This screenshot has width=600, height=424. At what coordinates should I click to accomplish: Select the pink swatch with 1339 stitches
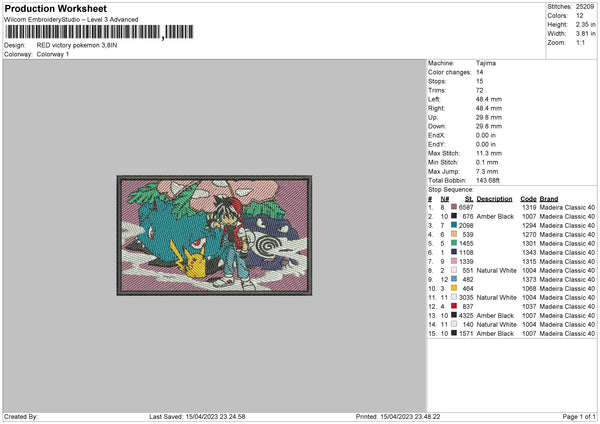(x=454, y=261)
